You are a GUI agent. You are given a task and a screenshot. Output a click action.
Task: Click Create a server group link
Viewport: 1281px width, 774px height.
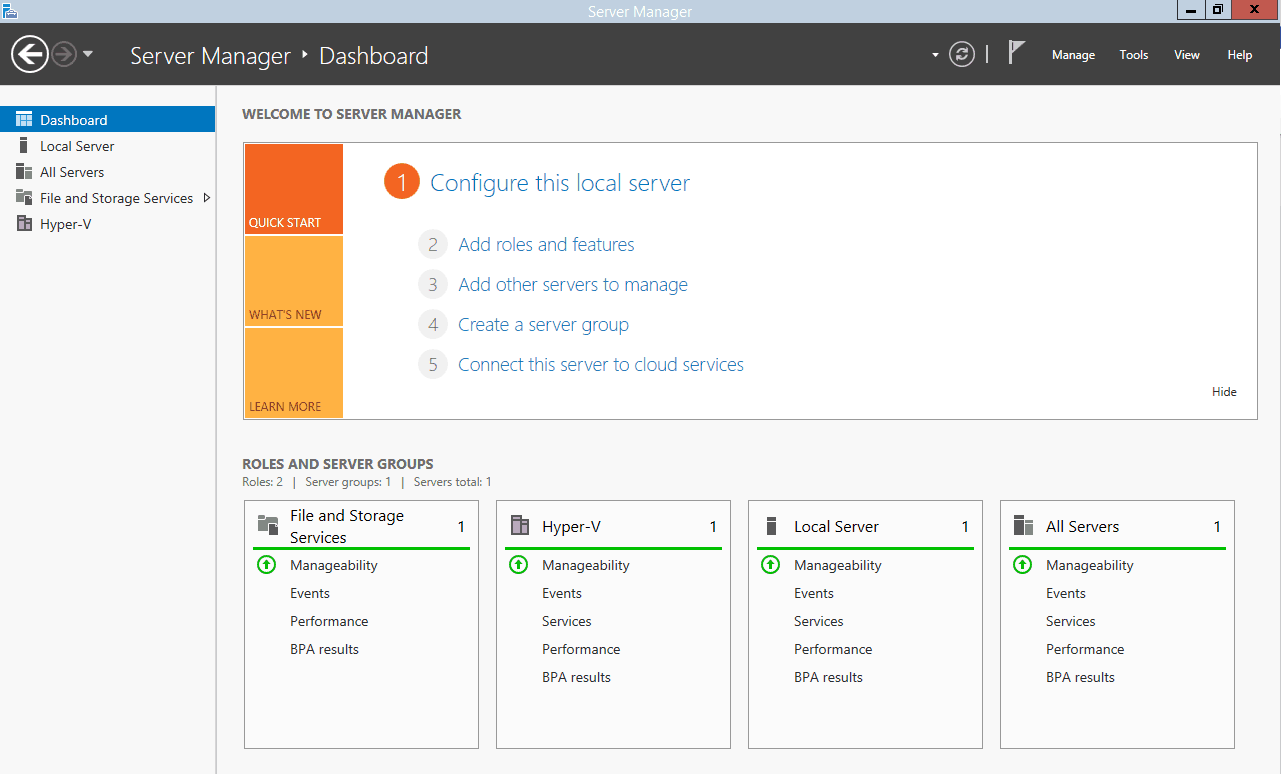[x=543, y=324]
